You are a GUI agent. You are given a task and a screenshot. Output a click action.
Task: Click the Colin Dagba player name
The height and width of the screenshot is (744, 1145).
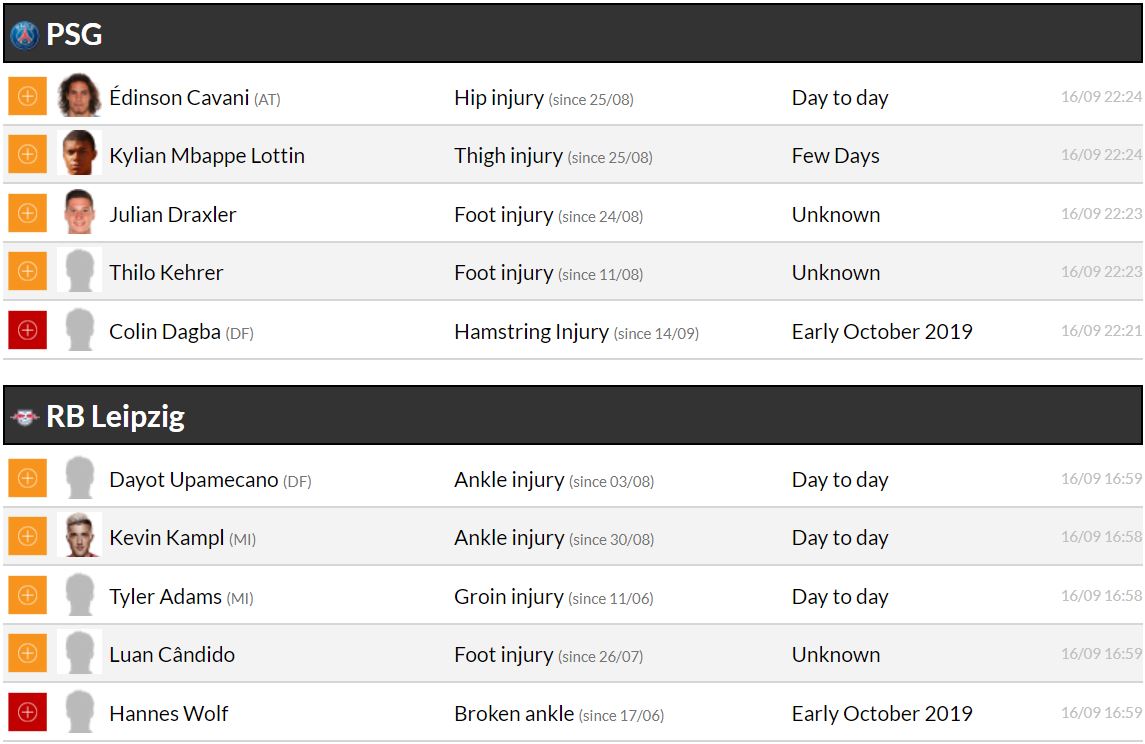pyautogui.click(x=164, y=332)
